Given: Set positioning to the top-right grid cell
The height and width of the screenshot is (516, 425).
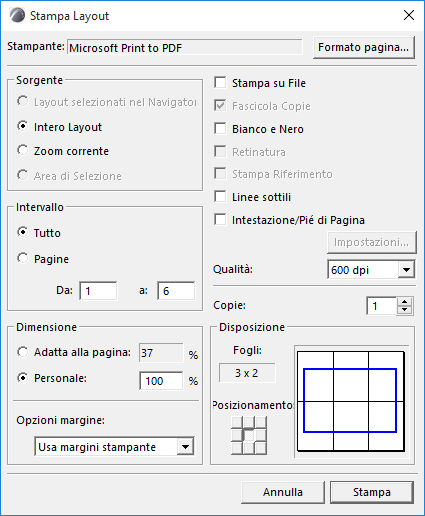Looking at the screenshot, I should tap(261, 422).
